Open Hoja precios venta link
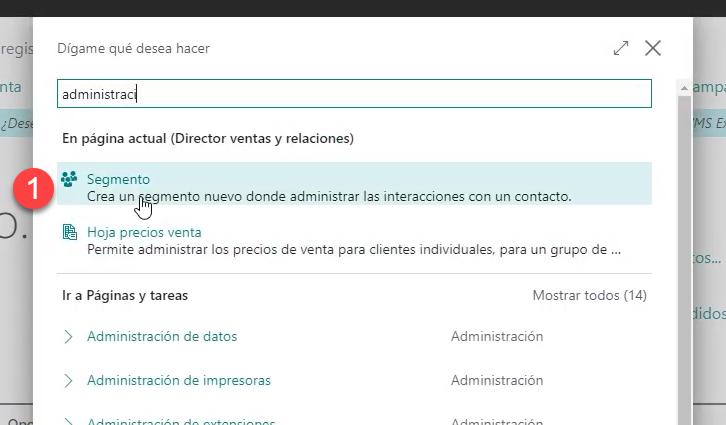Screen dimensions: 726x425 tap(144, 232)
